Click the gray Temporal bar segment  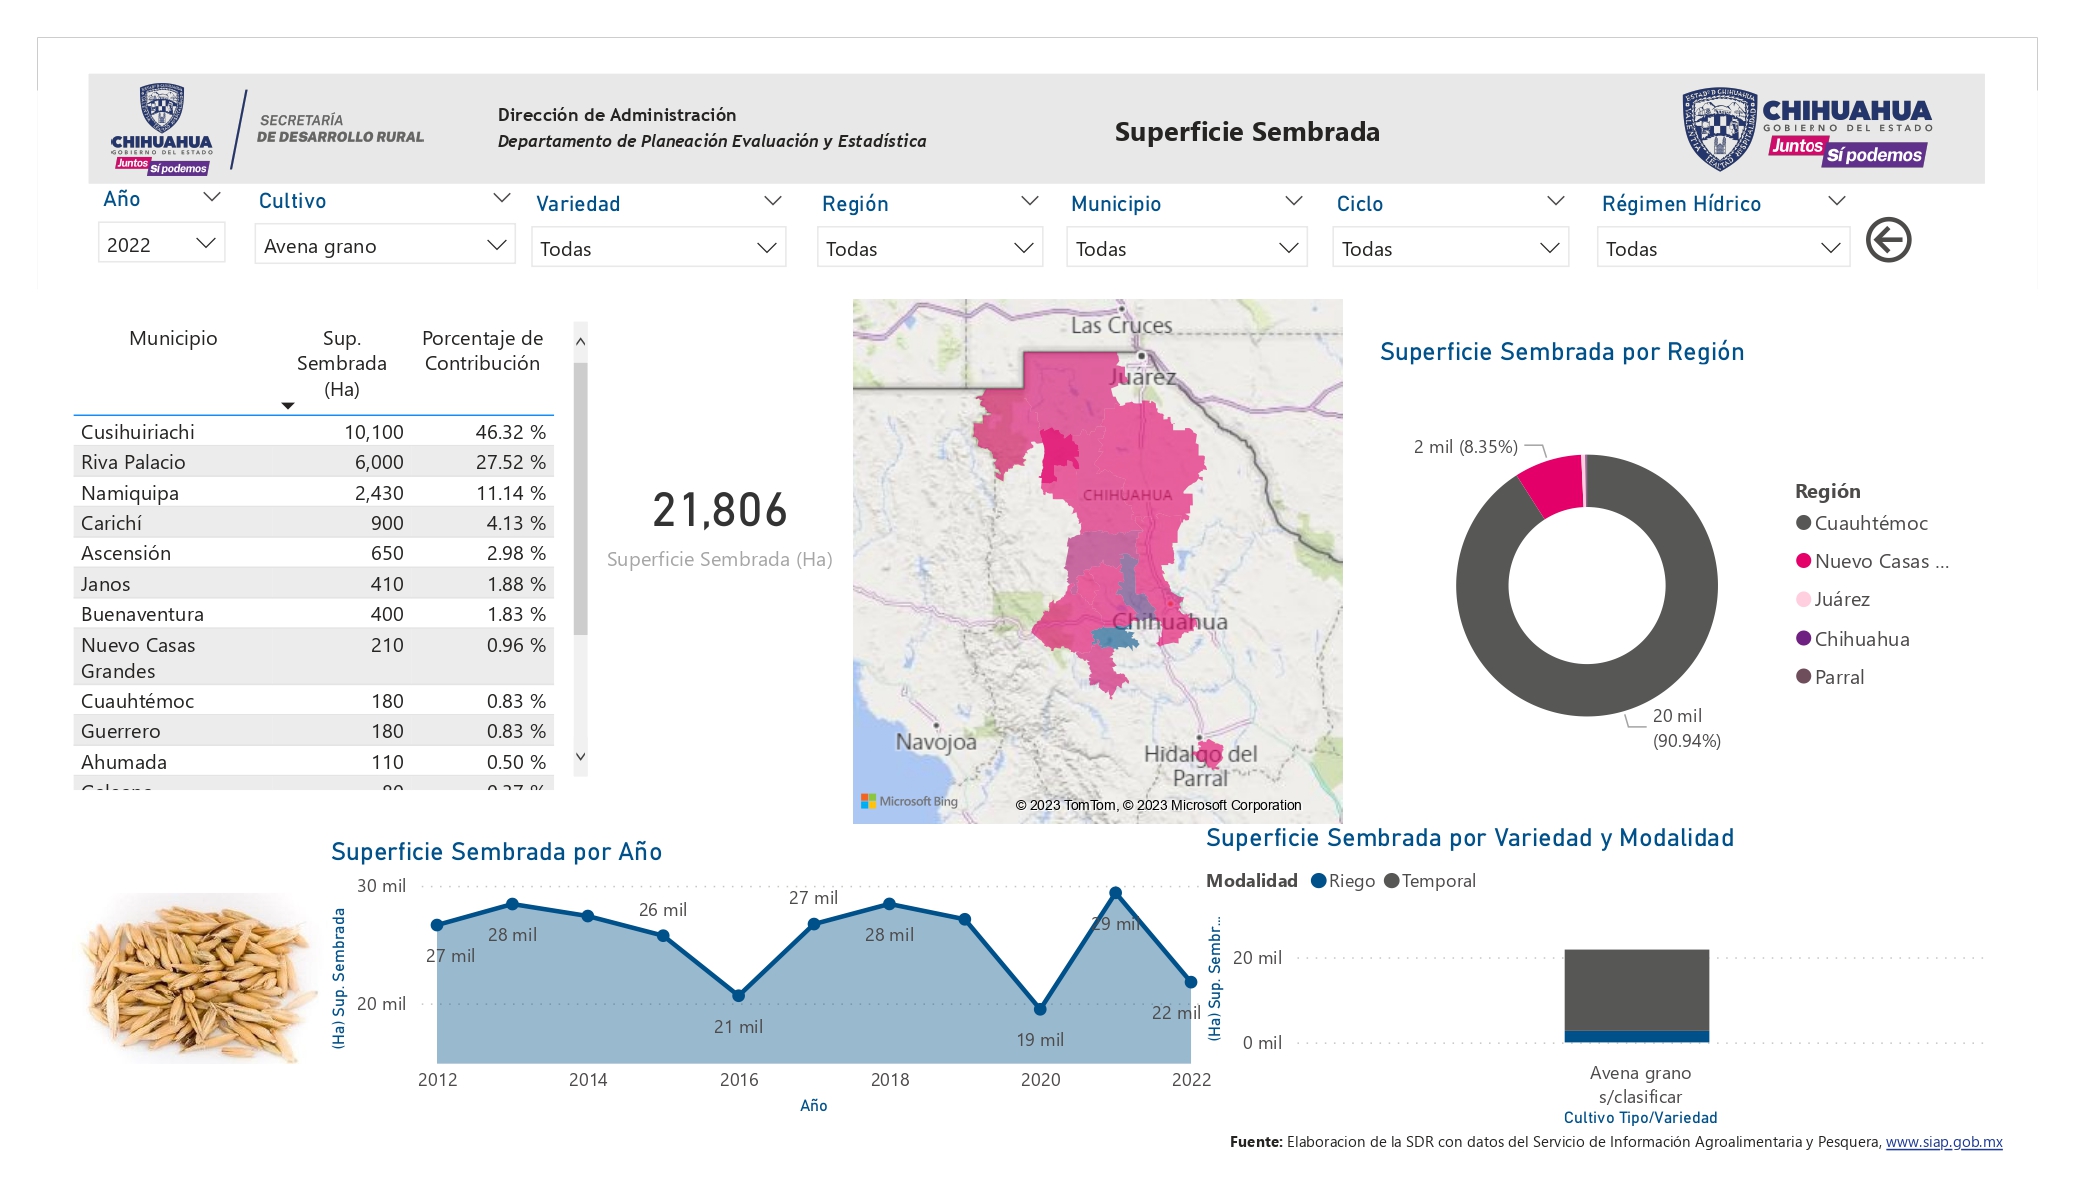[x=1636, y=990]
